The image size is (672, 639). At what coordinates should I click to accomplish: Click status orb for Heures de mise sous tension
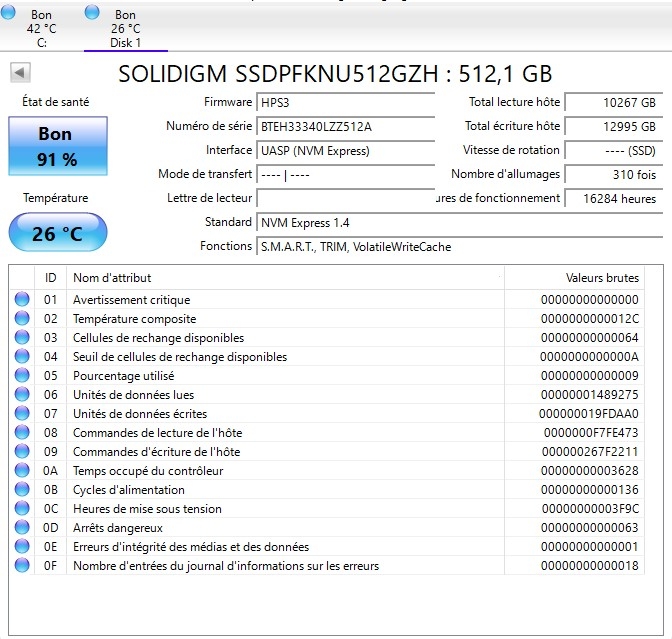[22, 508]
